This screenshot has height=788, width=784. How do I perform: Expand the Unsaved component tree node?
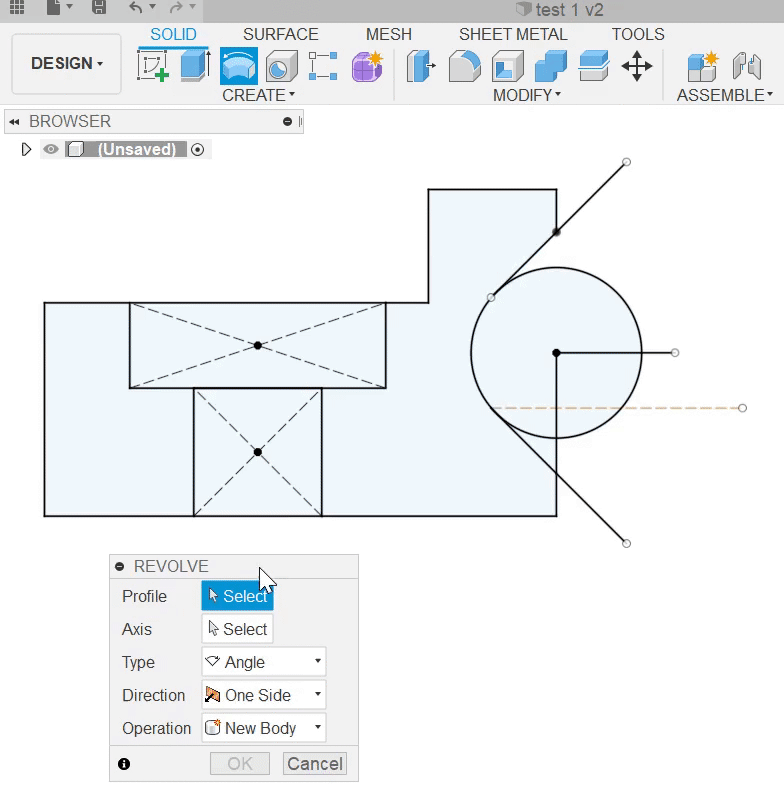point(26,149)
